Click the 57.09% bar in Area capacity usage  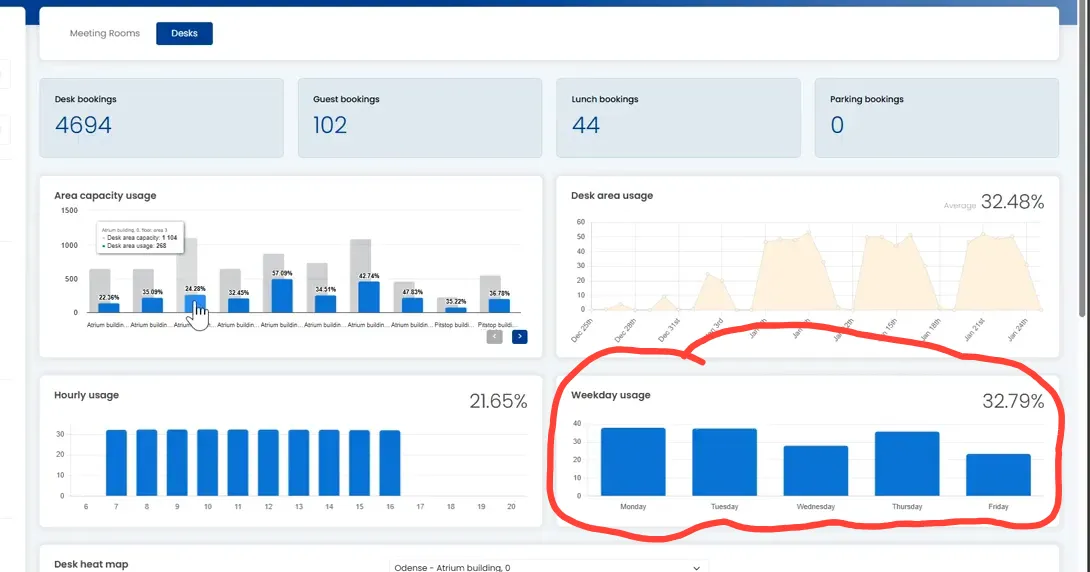tap(282, 296)
